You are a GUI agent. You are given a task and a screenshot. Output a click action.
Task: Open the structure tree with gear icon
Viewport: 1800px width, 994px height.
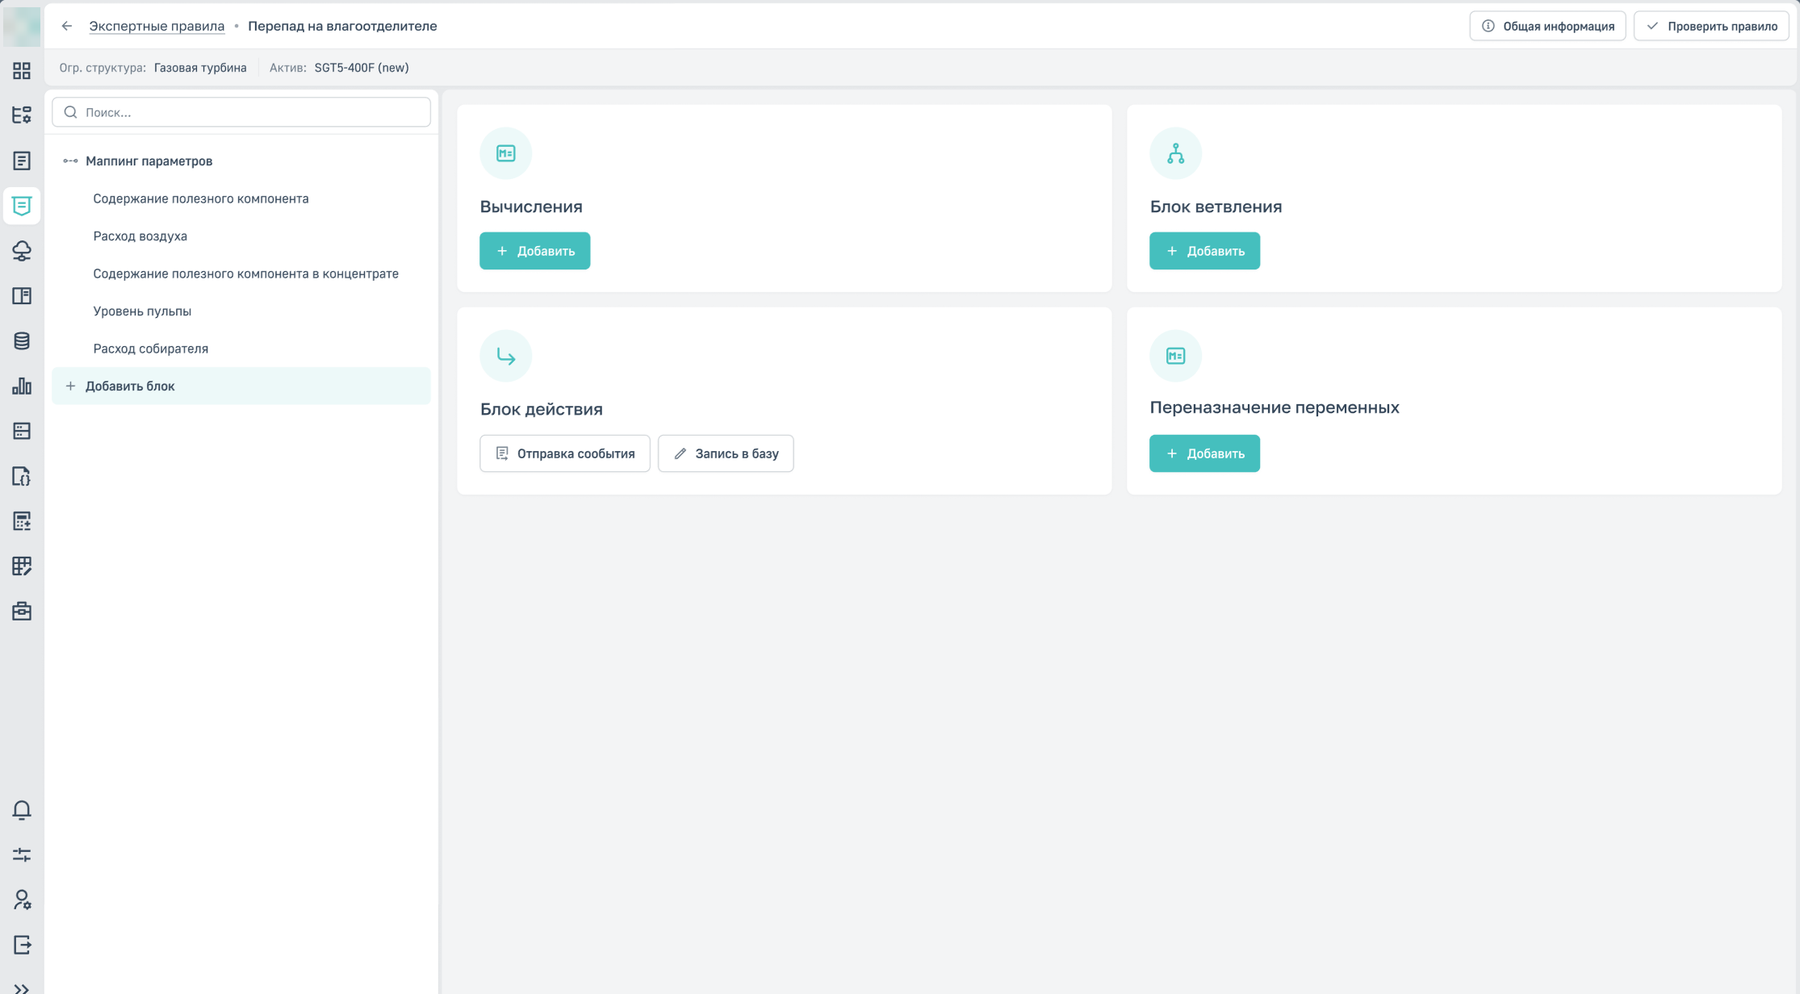(22, 116)
